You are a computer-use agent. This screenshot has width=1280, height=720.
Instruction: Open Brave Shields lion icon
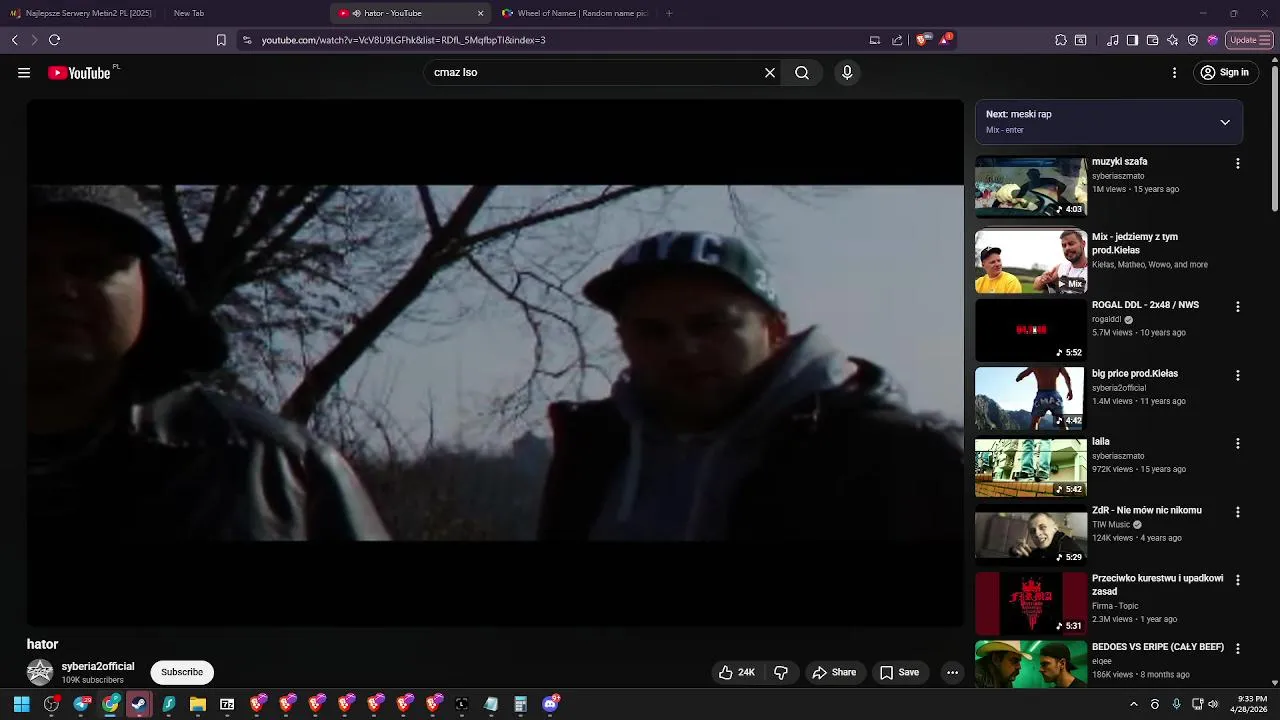click(x=923, y=39)
